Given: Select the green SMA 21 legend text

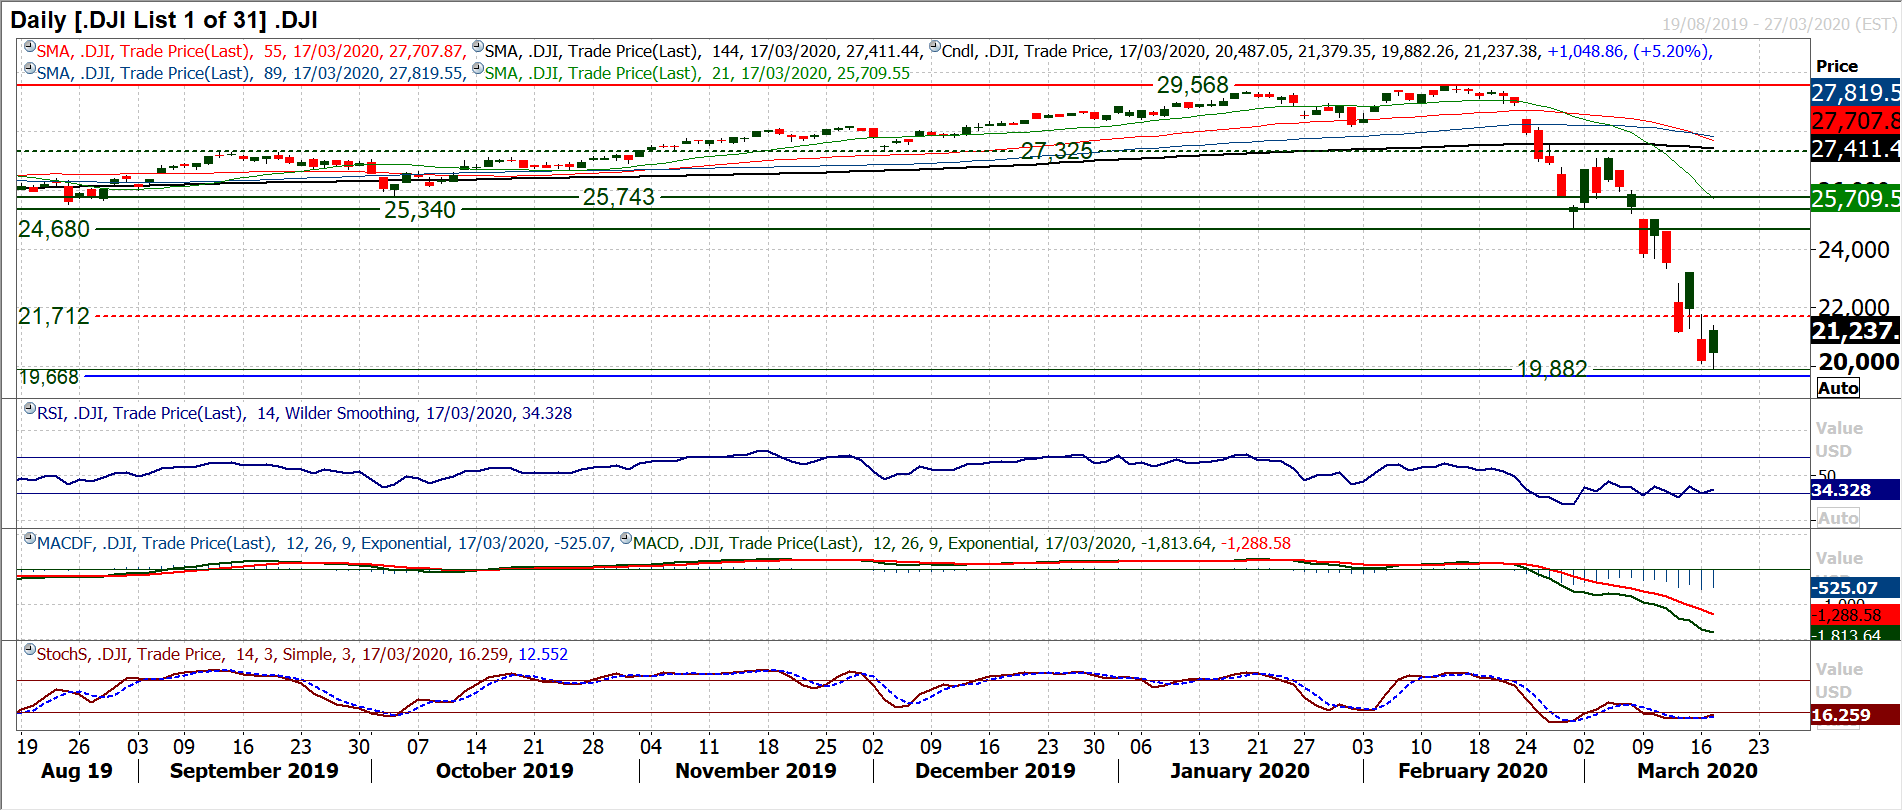Looking at the screenshot, I should point(697,73).
